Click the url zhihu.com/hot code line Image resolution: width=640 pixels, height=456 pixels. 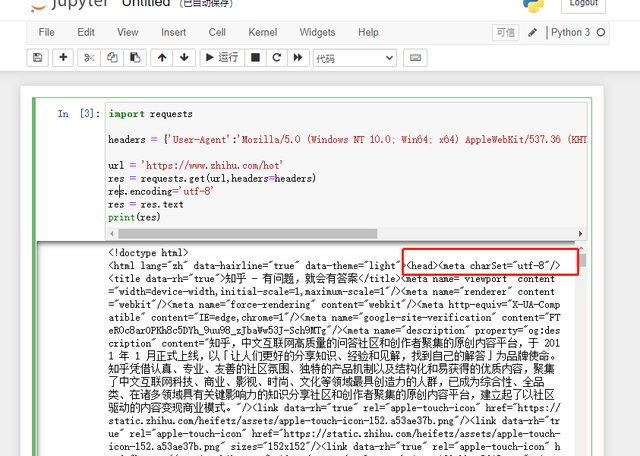point(196,165)
